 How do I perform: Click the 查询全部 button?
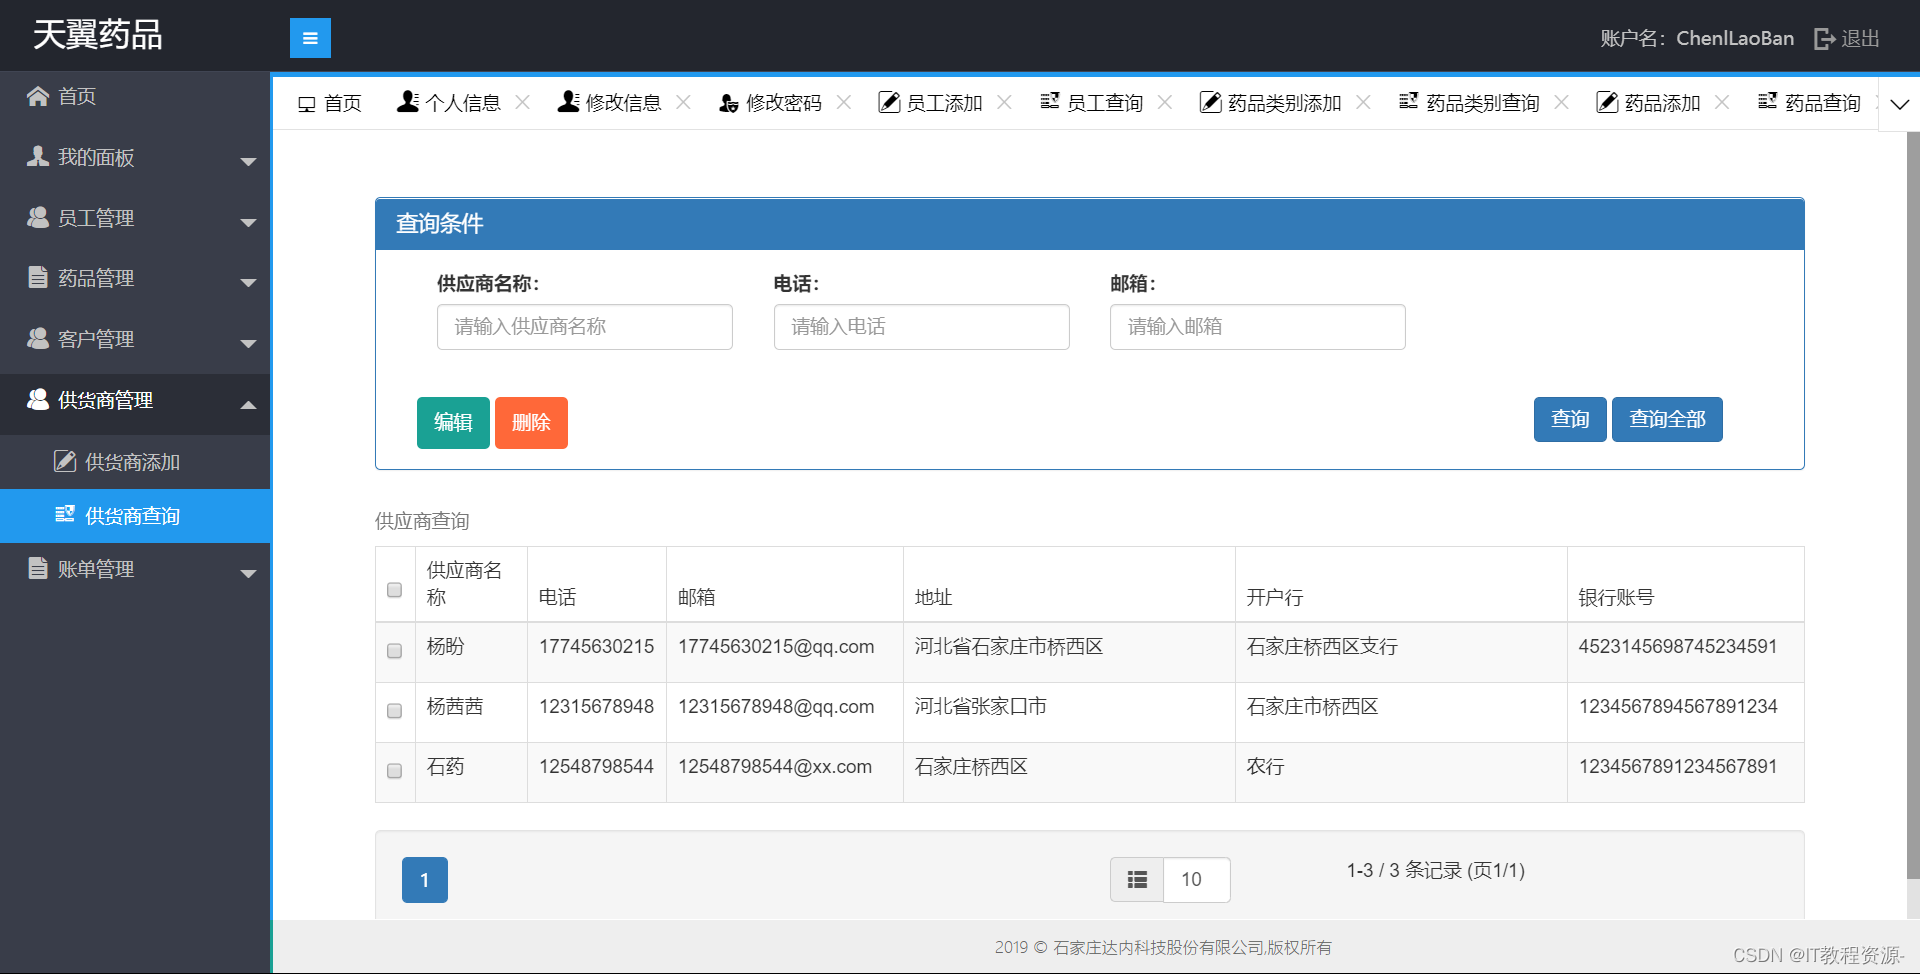click(1667, 419)
